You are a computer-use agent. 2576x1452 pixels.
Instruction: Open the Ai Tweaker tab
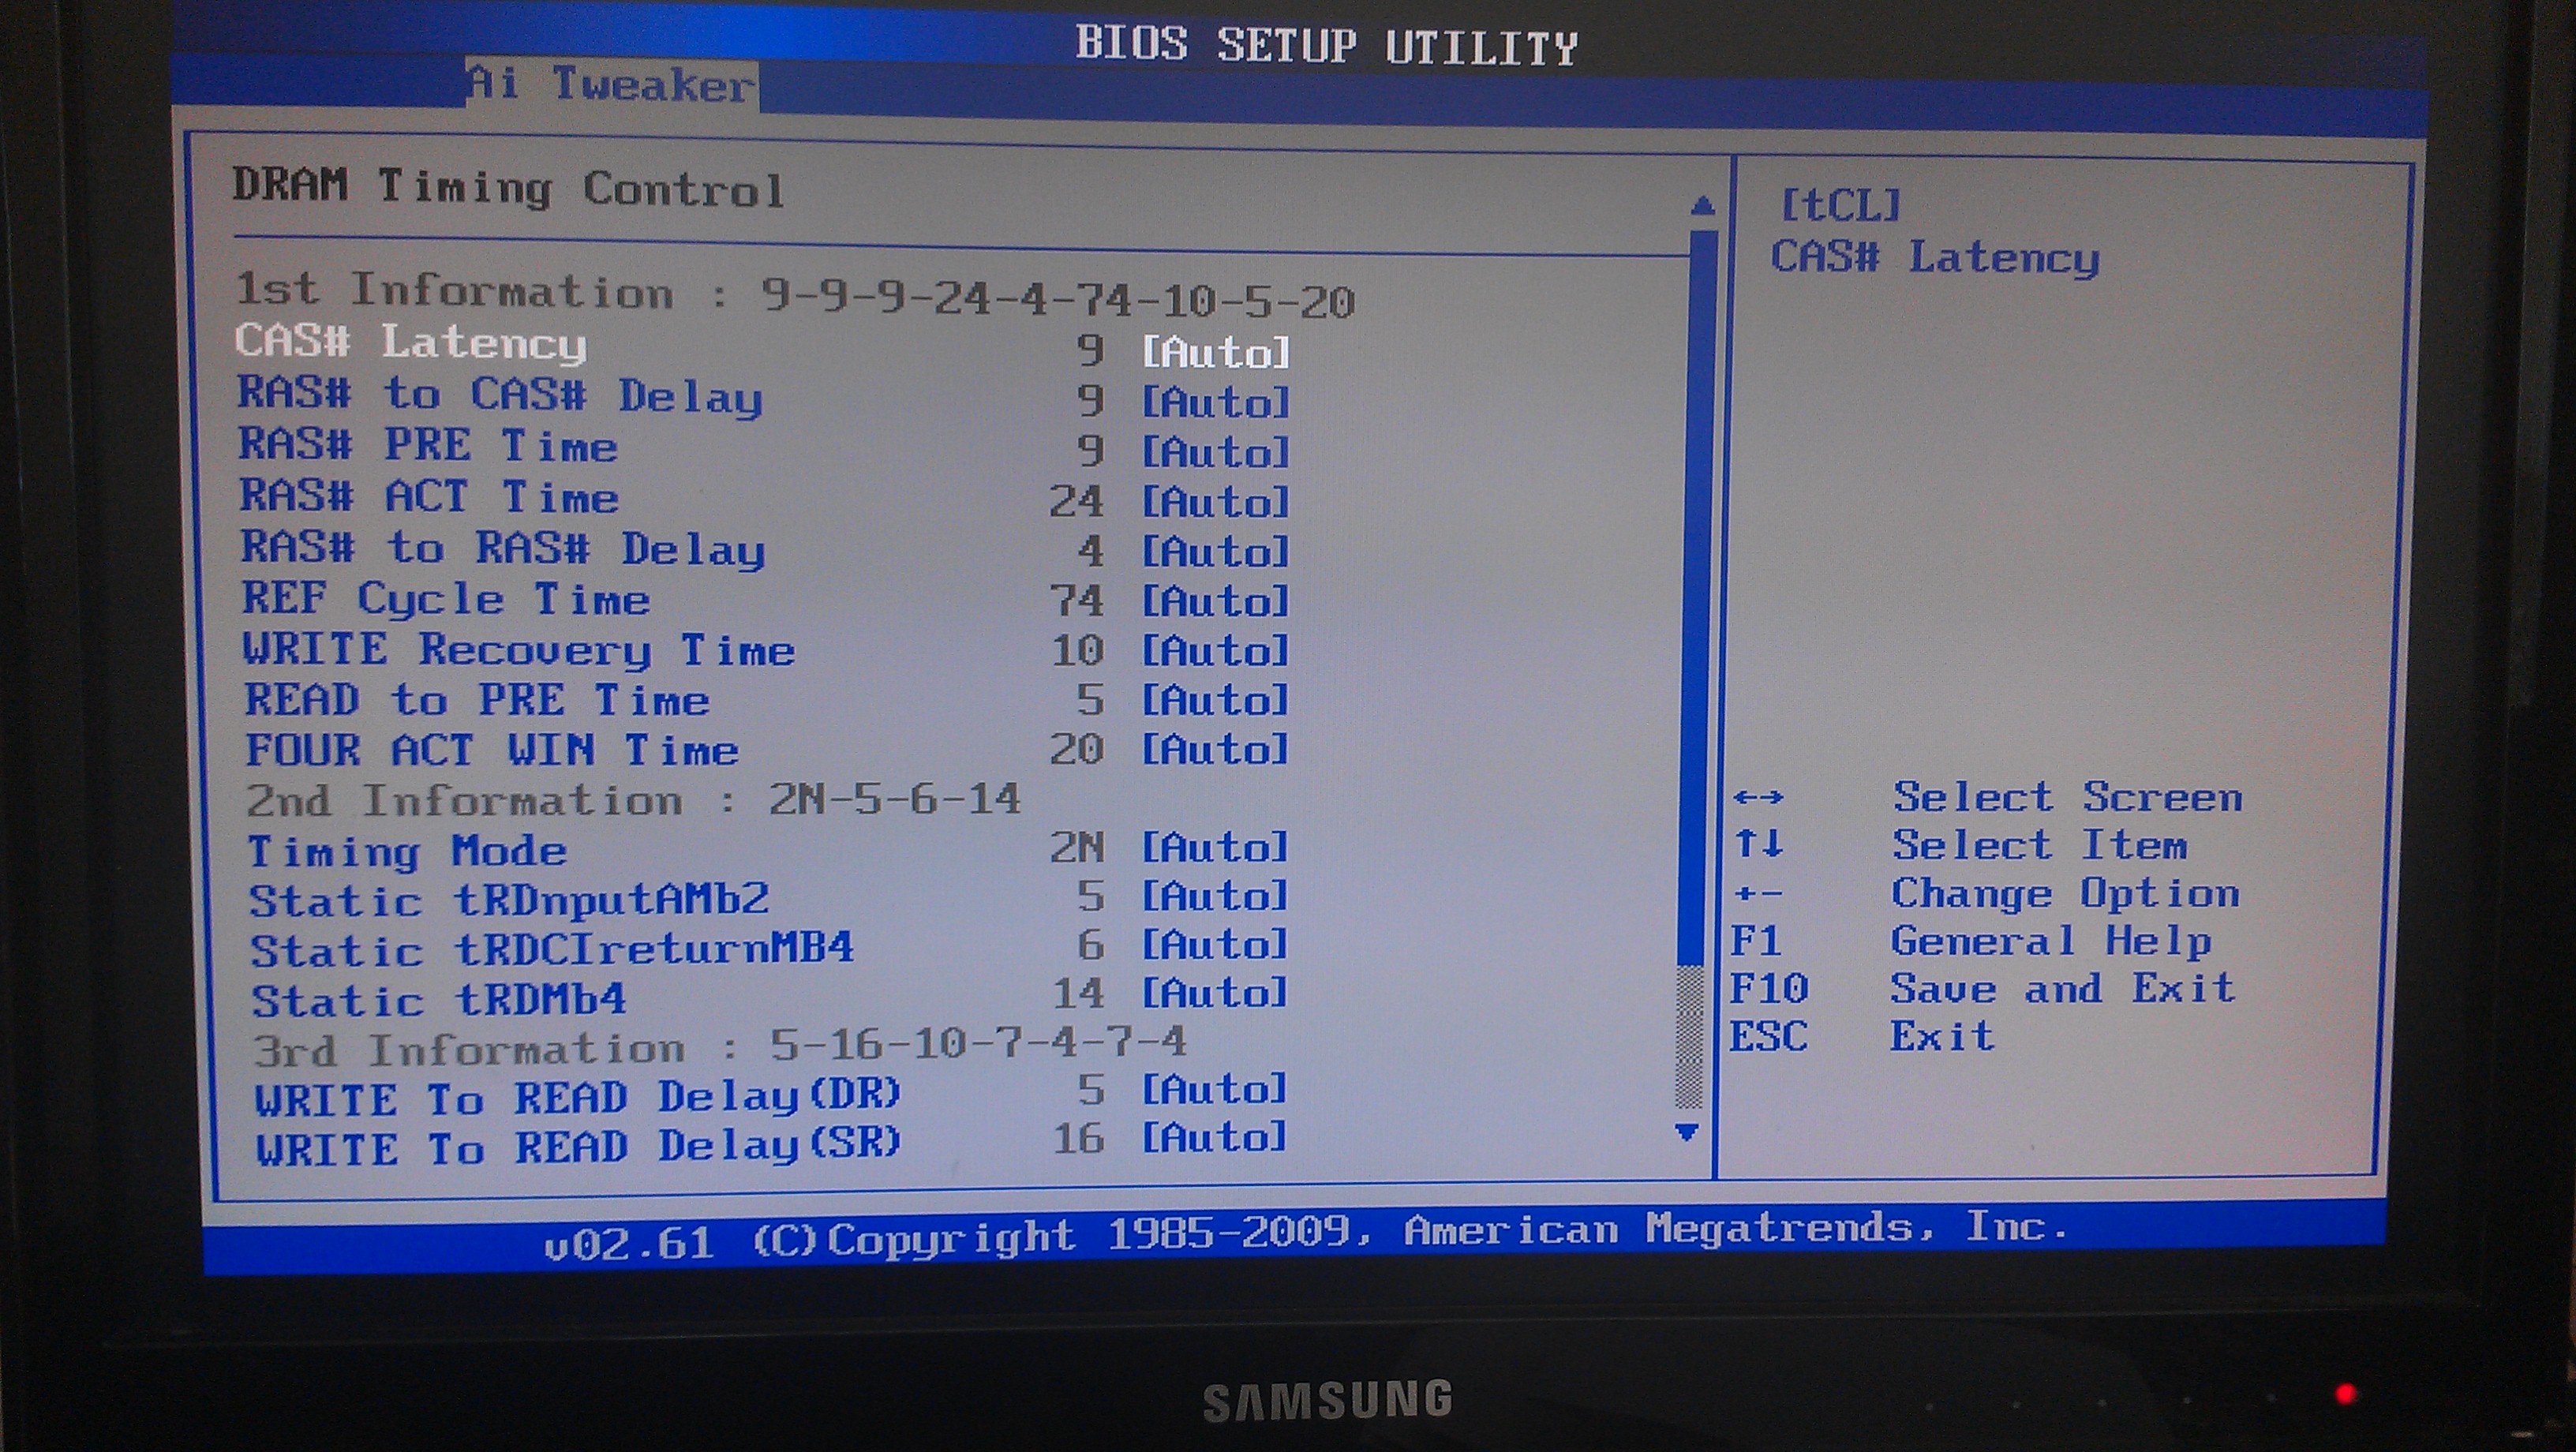pos(611,84)
